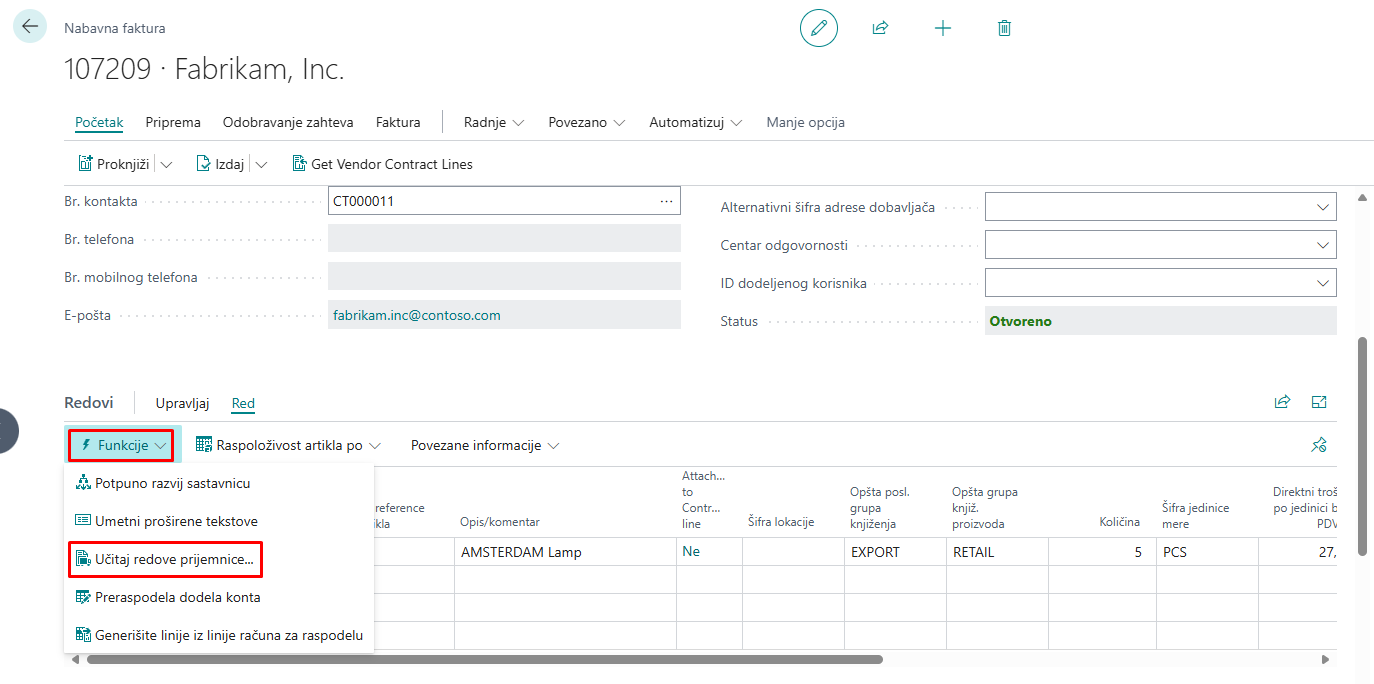The width and height of the screenshot is (1374, 684).
Task: Click Manje opcija link
Action: point(805,122)
